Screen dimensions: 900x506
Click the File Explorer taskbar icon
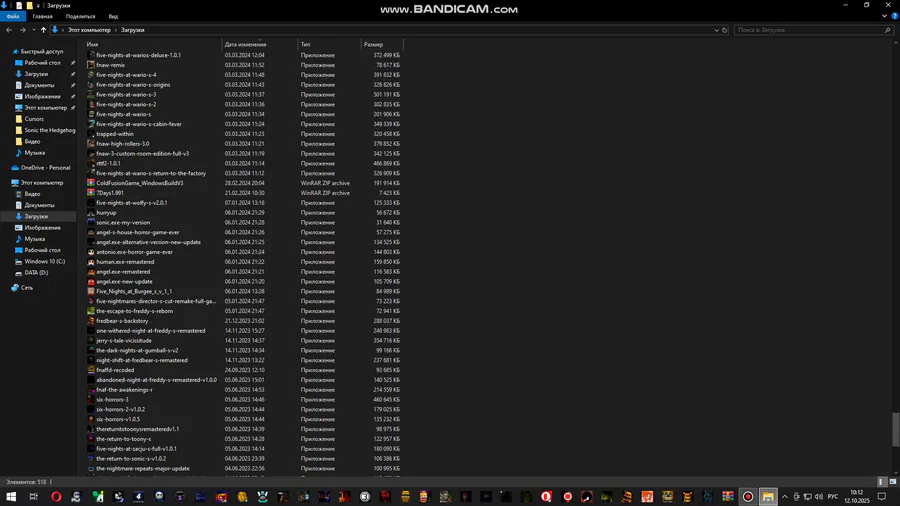[x=768, y=496]
